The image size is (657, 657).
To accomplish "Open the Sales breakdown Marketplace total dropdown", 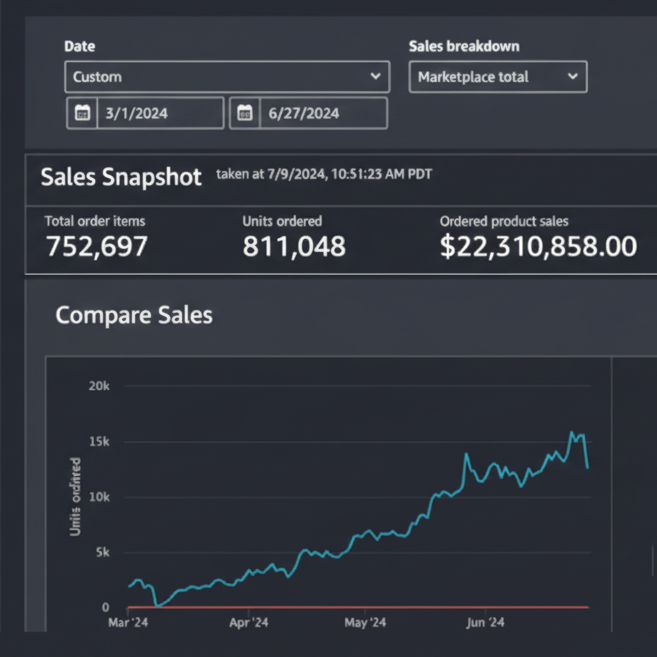I will coord(498,77).
